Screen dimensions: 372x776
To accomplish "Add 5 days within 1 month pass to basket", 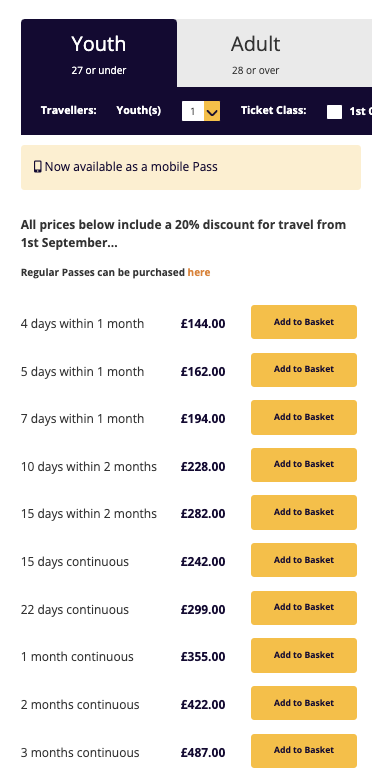I will click(x=304, y=370).
